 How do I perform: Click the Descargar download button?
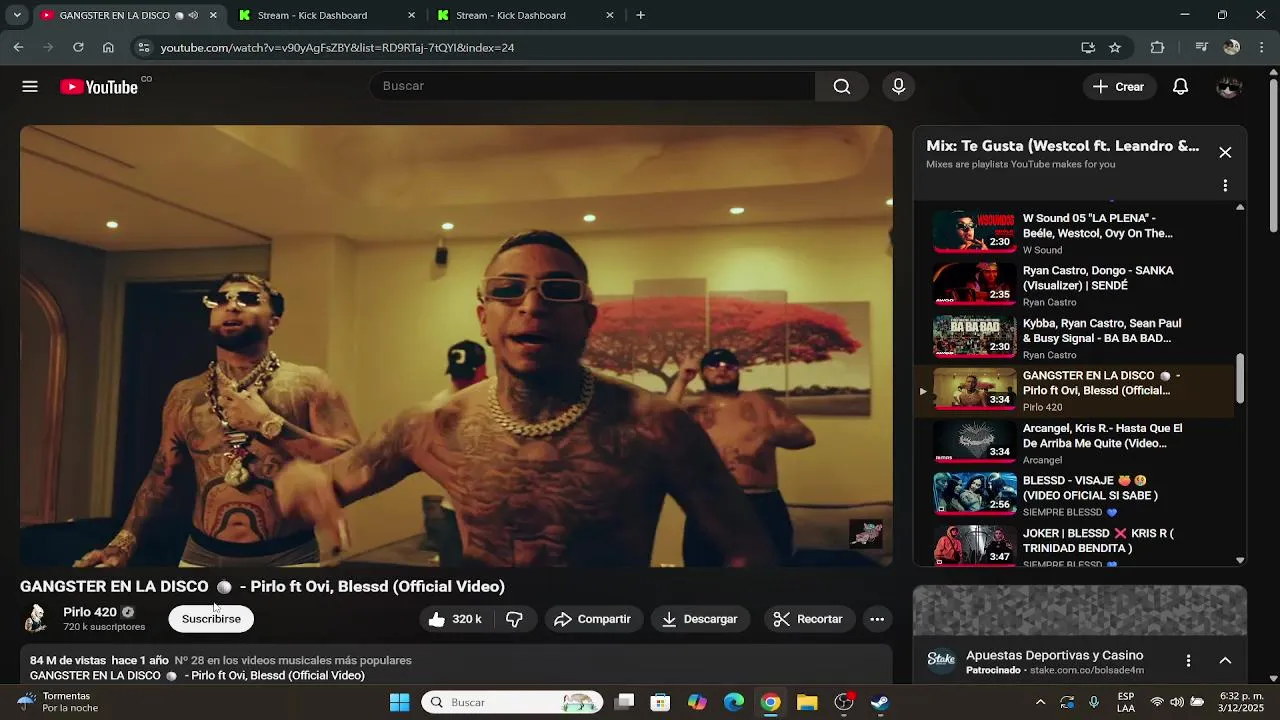[x=699, y=619]
